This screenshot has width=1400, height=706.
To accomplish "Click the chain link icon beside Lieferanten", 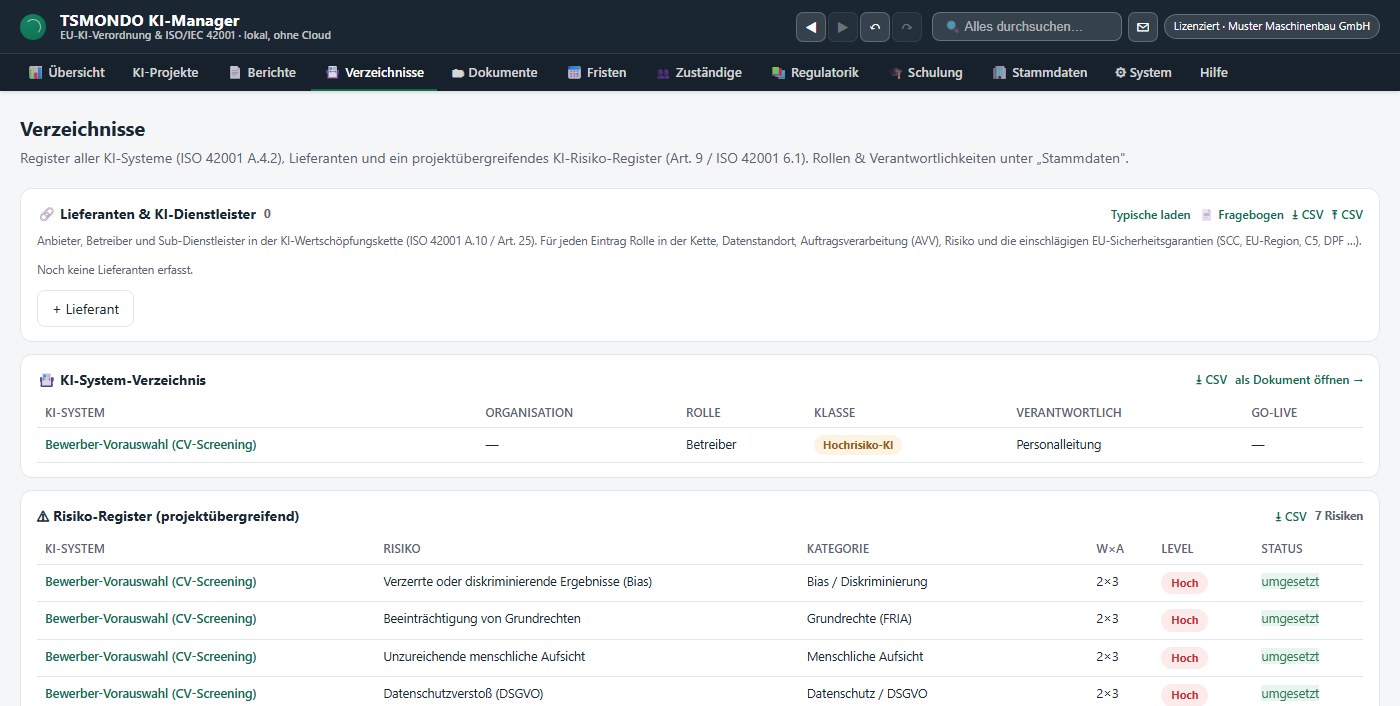I will [46, 214].
